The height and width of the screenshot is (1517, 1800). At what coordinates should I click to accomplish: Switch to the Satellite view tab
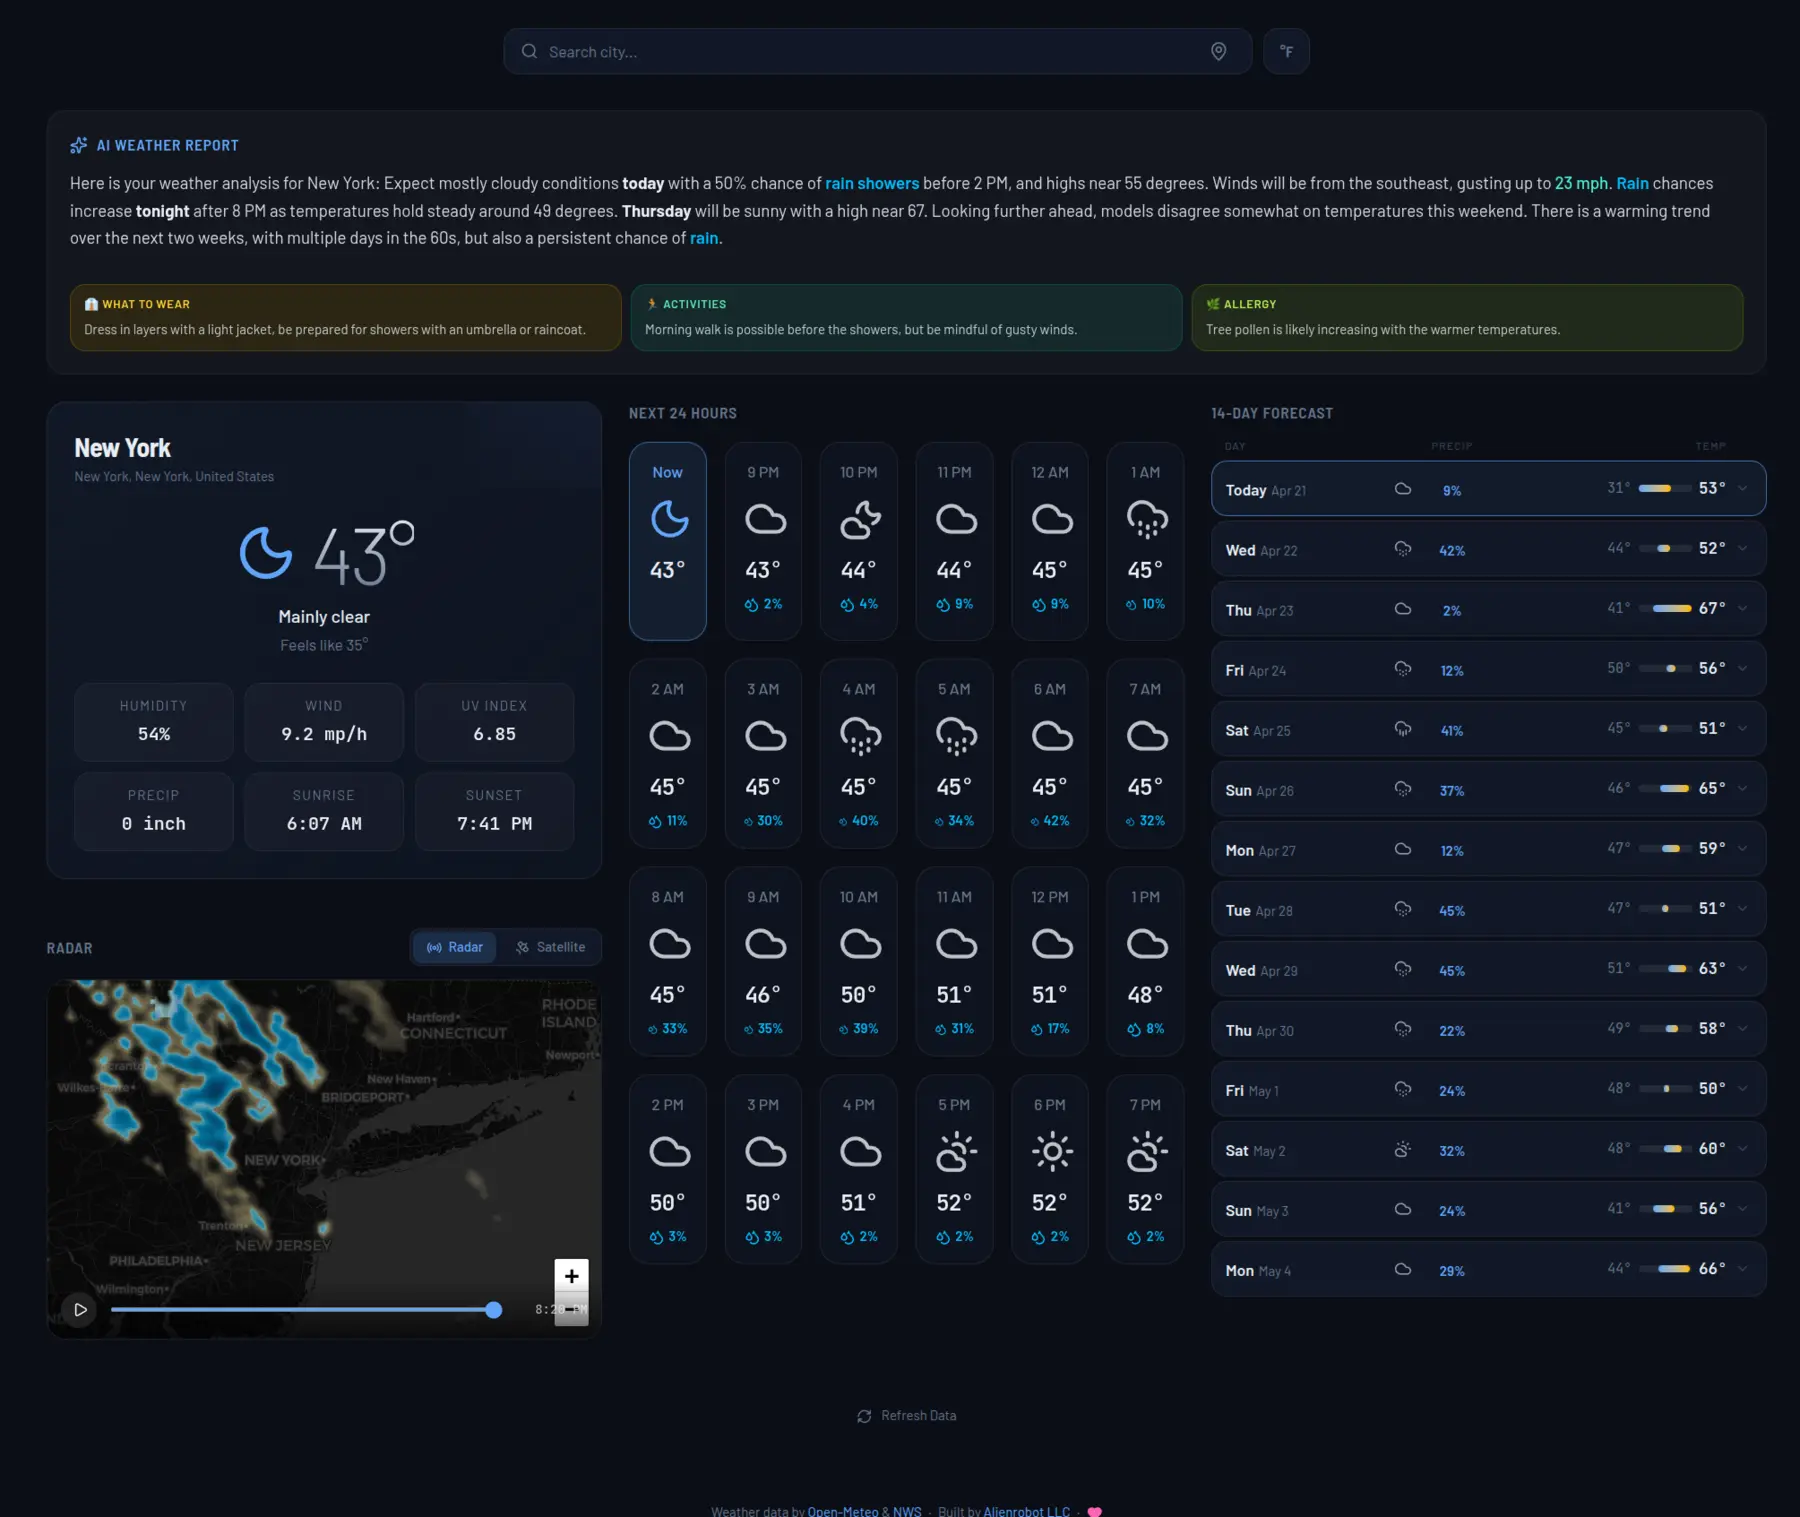550,947
